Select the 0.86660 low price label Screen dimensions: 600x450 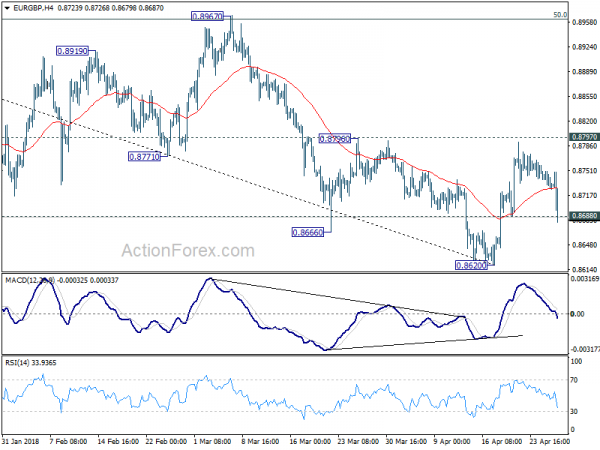coord(307,232)
